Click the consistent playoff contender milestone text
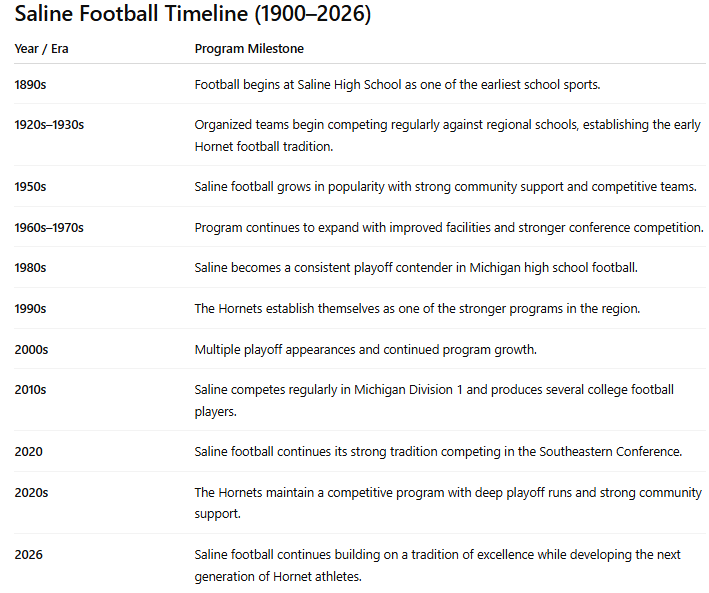 point(415,268)
